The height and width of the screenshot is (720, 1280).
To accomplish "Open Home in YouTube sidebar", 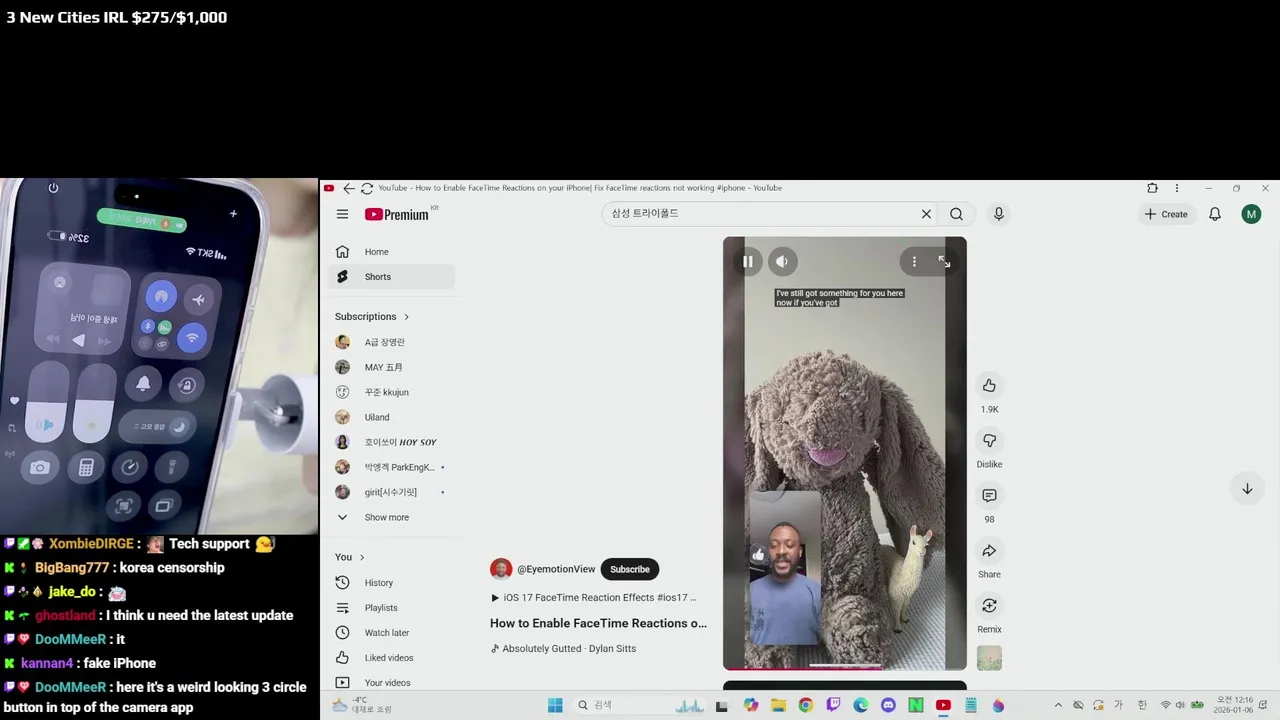I will tap(392, 252).
